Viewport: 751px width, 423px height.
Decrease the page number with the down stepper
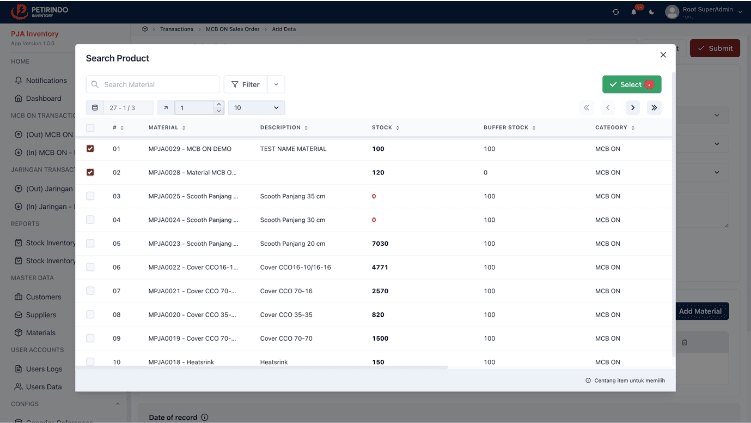(219, 111)
